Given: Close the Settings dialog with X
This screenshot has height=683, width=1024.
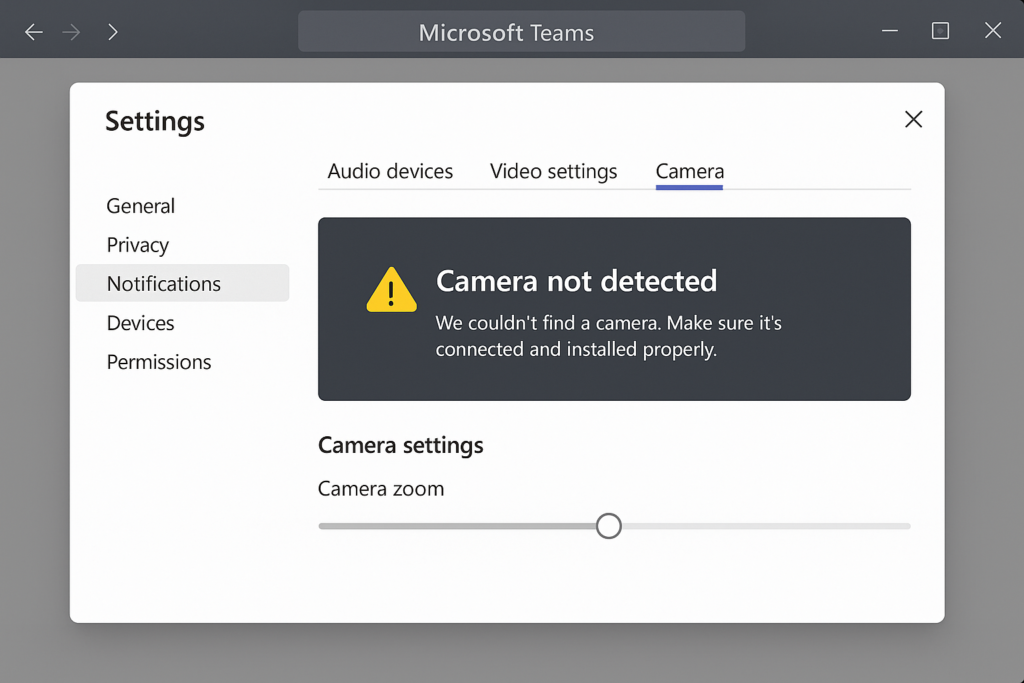Looking at the screenshot, I should tap(913, 119).
